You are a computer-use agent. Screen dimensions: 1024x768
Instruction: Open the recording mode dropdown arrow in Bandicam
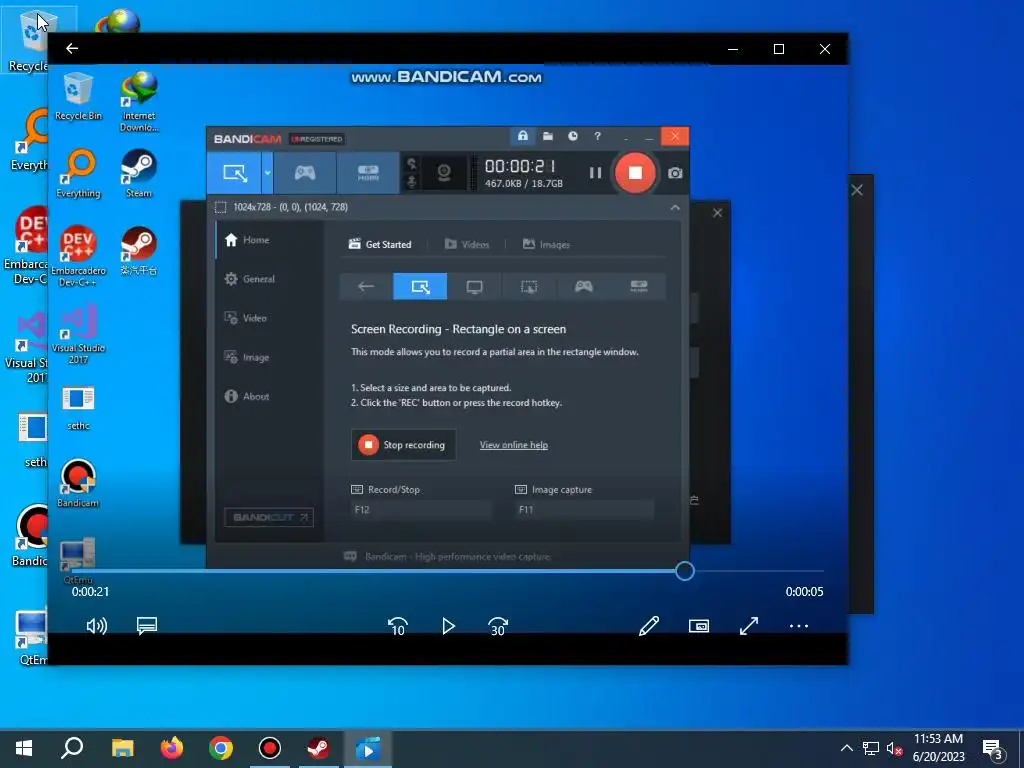click(x=267, y=172)
